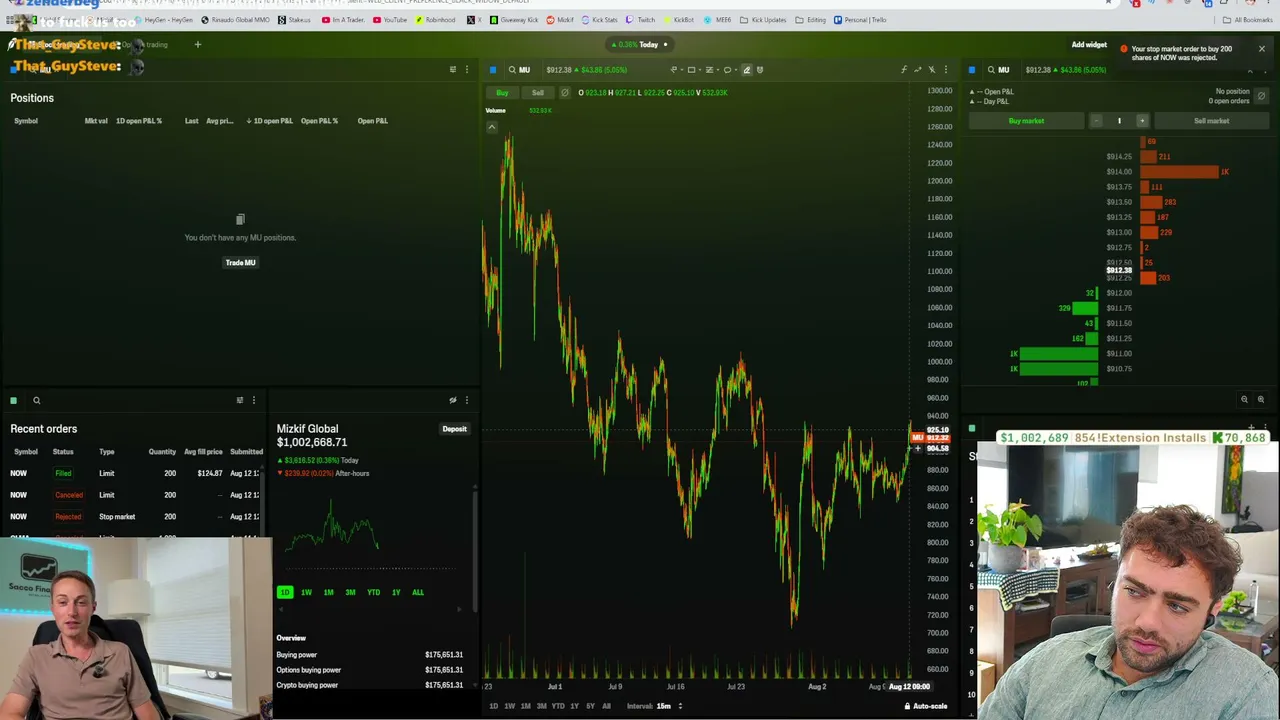Image resolution: width=1280 pixels, height=720 pixels.
Task: Add a new layout tab with plus icon
Action: [x=198, y=44]
